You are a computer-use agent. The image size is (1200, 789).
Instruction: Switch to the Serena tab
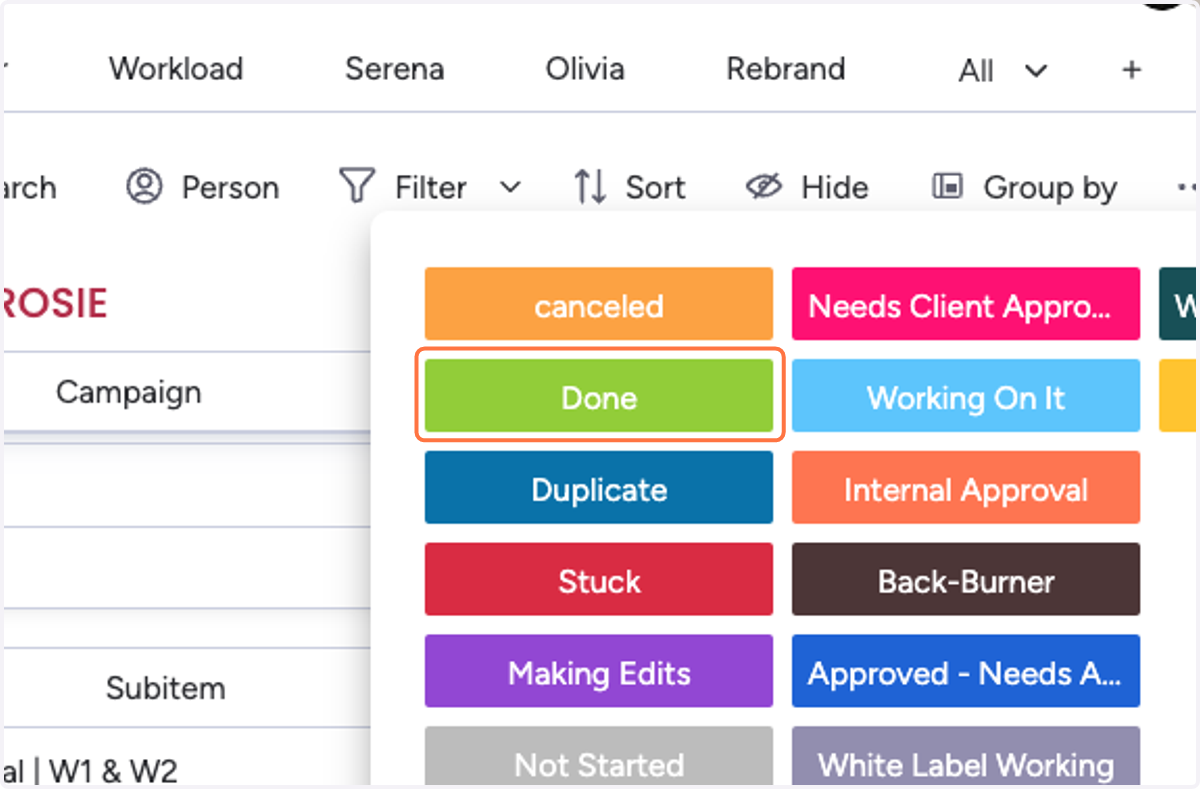tap(394, 69)
